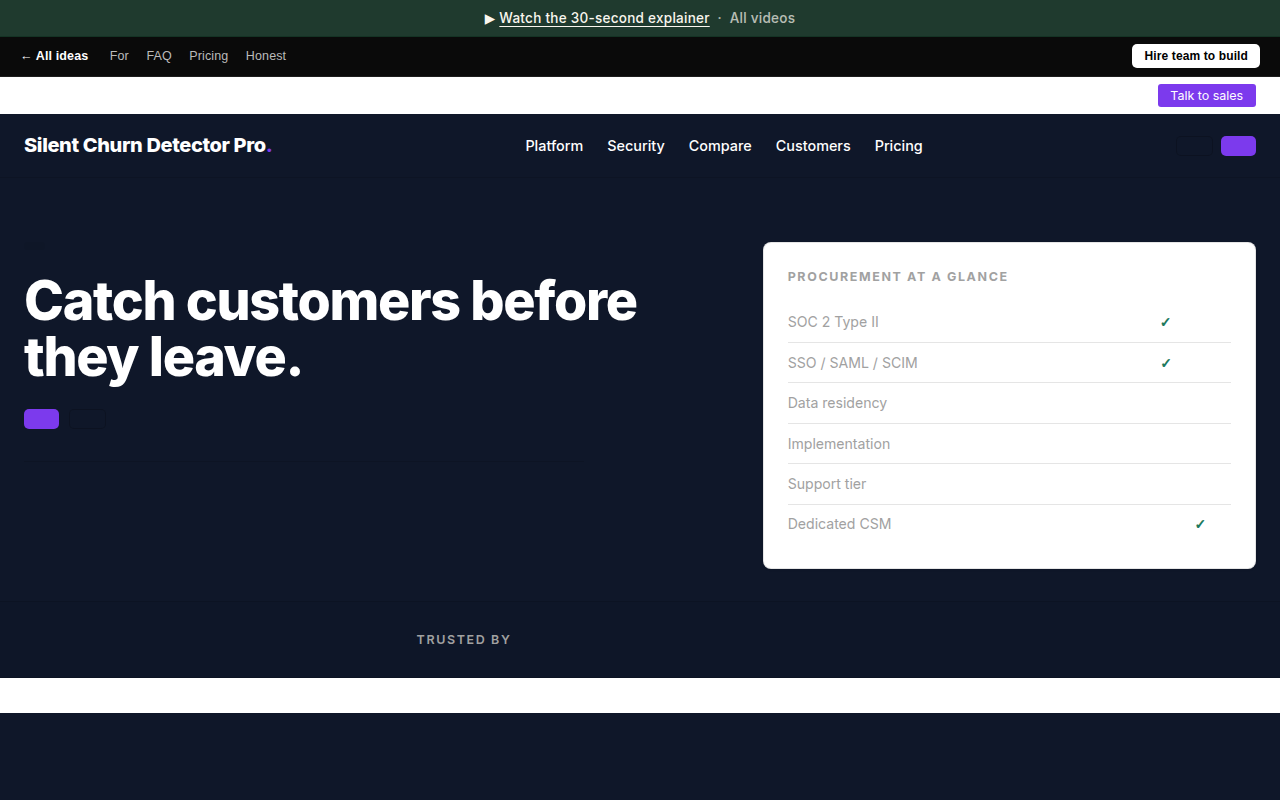Go back via '← All ideas'
Screen dimensions: 1280x800
tap(54, 56)
